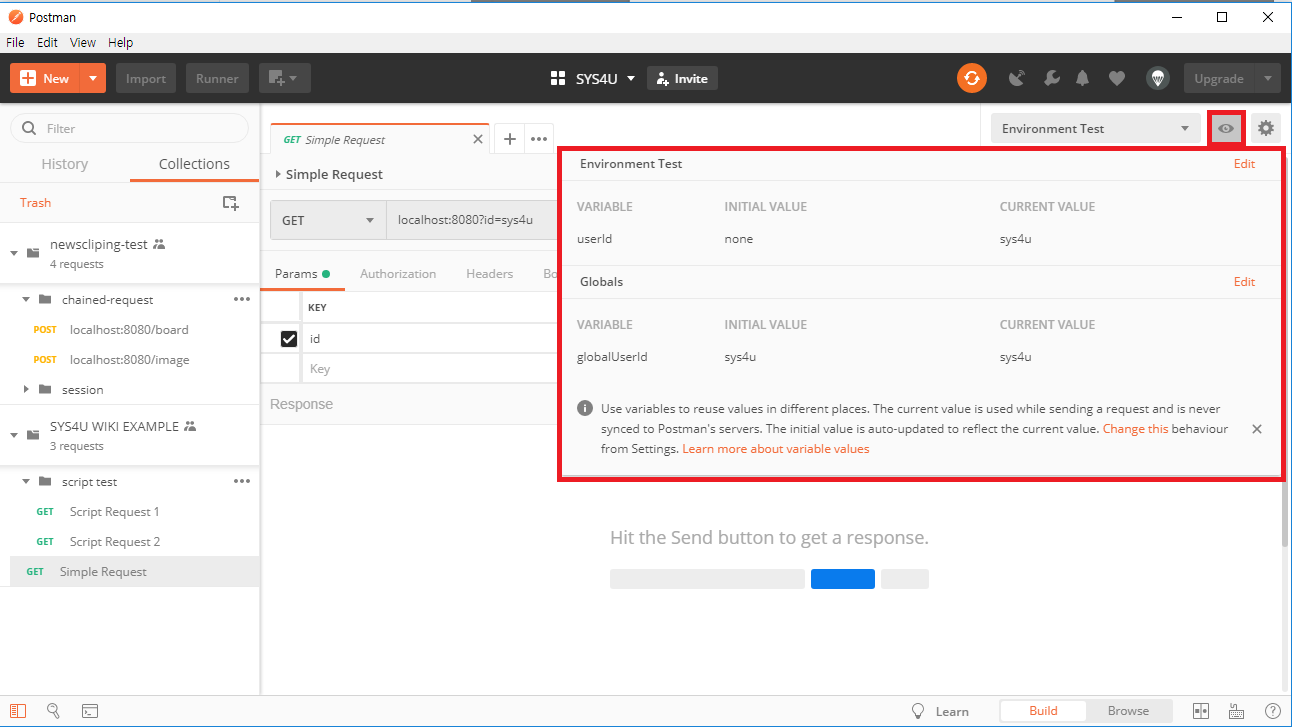This screenshot has height=727, width=1292.
Task: Open the Edit menu
Action: coord(47,43)
